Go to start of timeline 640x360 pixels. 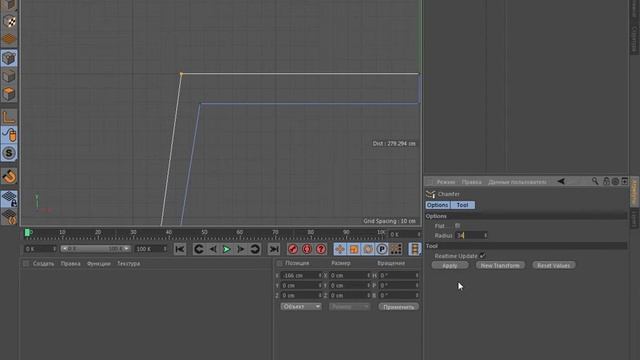[x=180, y=249]
